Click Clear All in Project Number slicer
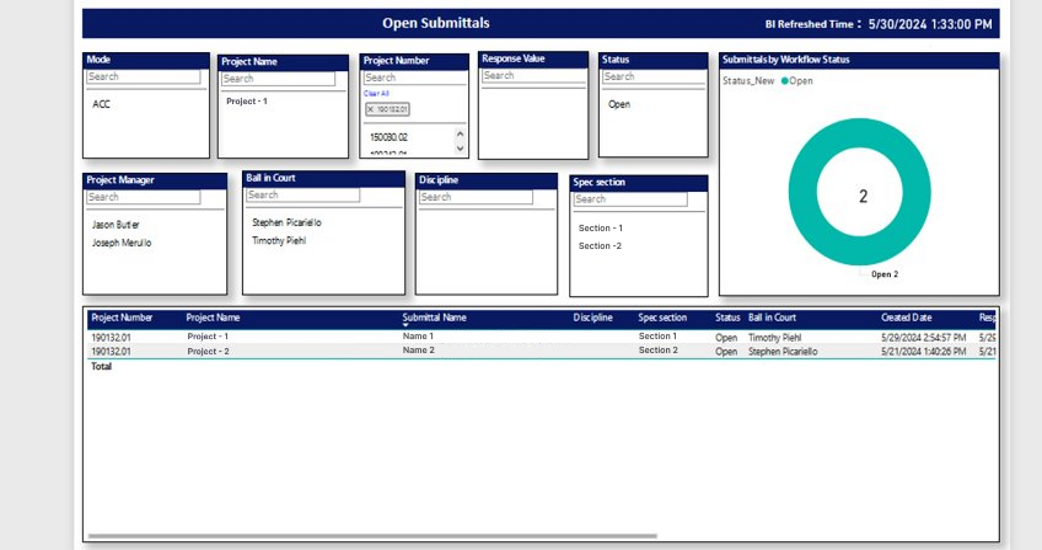The height and width of the screenshot is (550, 1042). tap(376, 93)
